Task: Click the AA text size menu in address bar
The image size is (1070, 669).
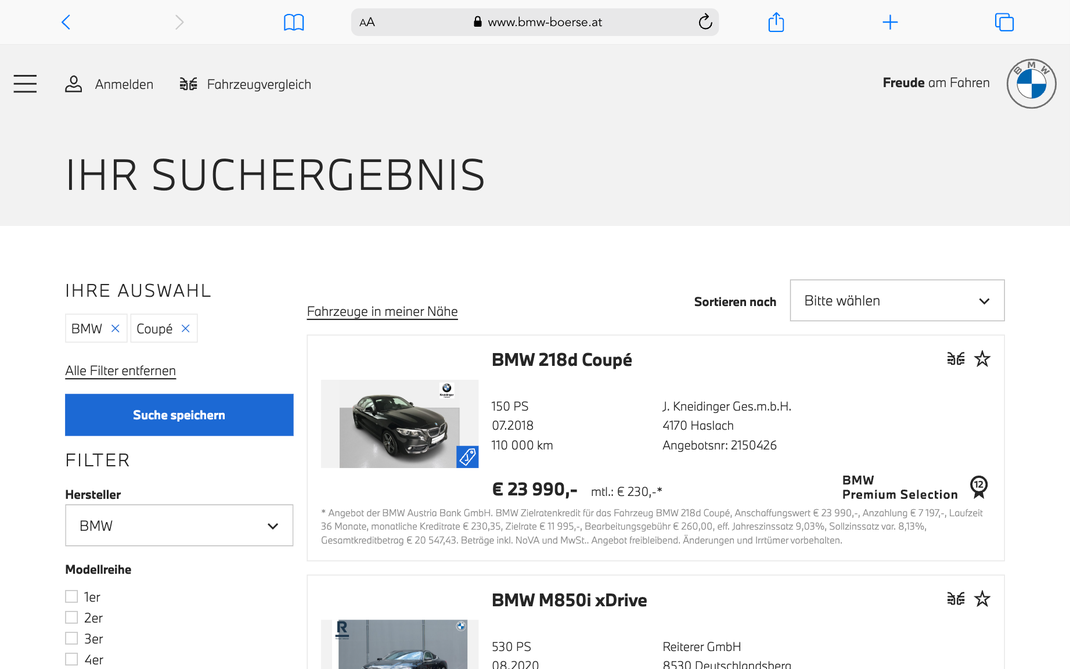Action: pos(367,21)
